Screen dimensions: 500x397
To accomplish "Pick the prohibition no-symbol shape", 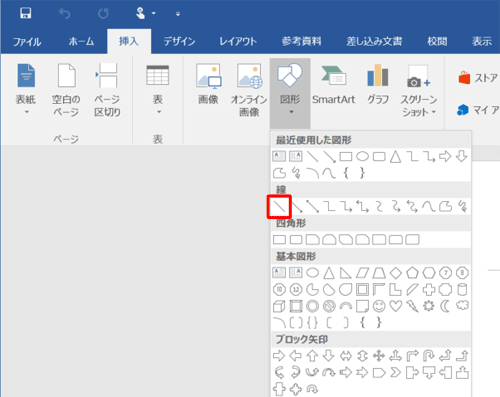I will [329, 306].
